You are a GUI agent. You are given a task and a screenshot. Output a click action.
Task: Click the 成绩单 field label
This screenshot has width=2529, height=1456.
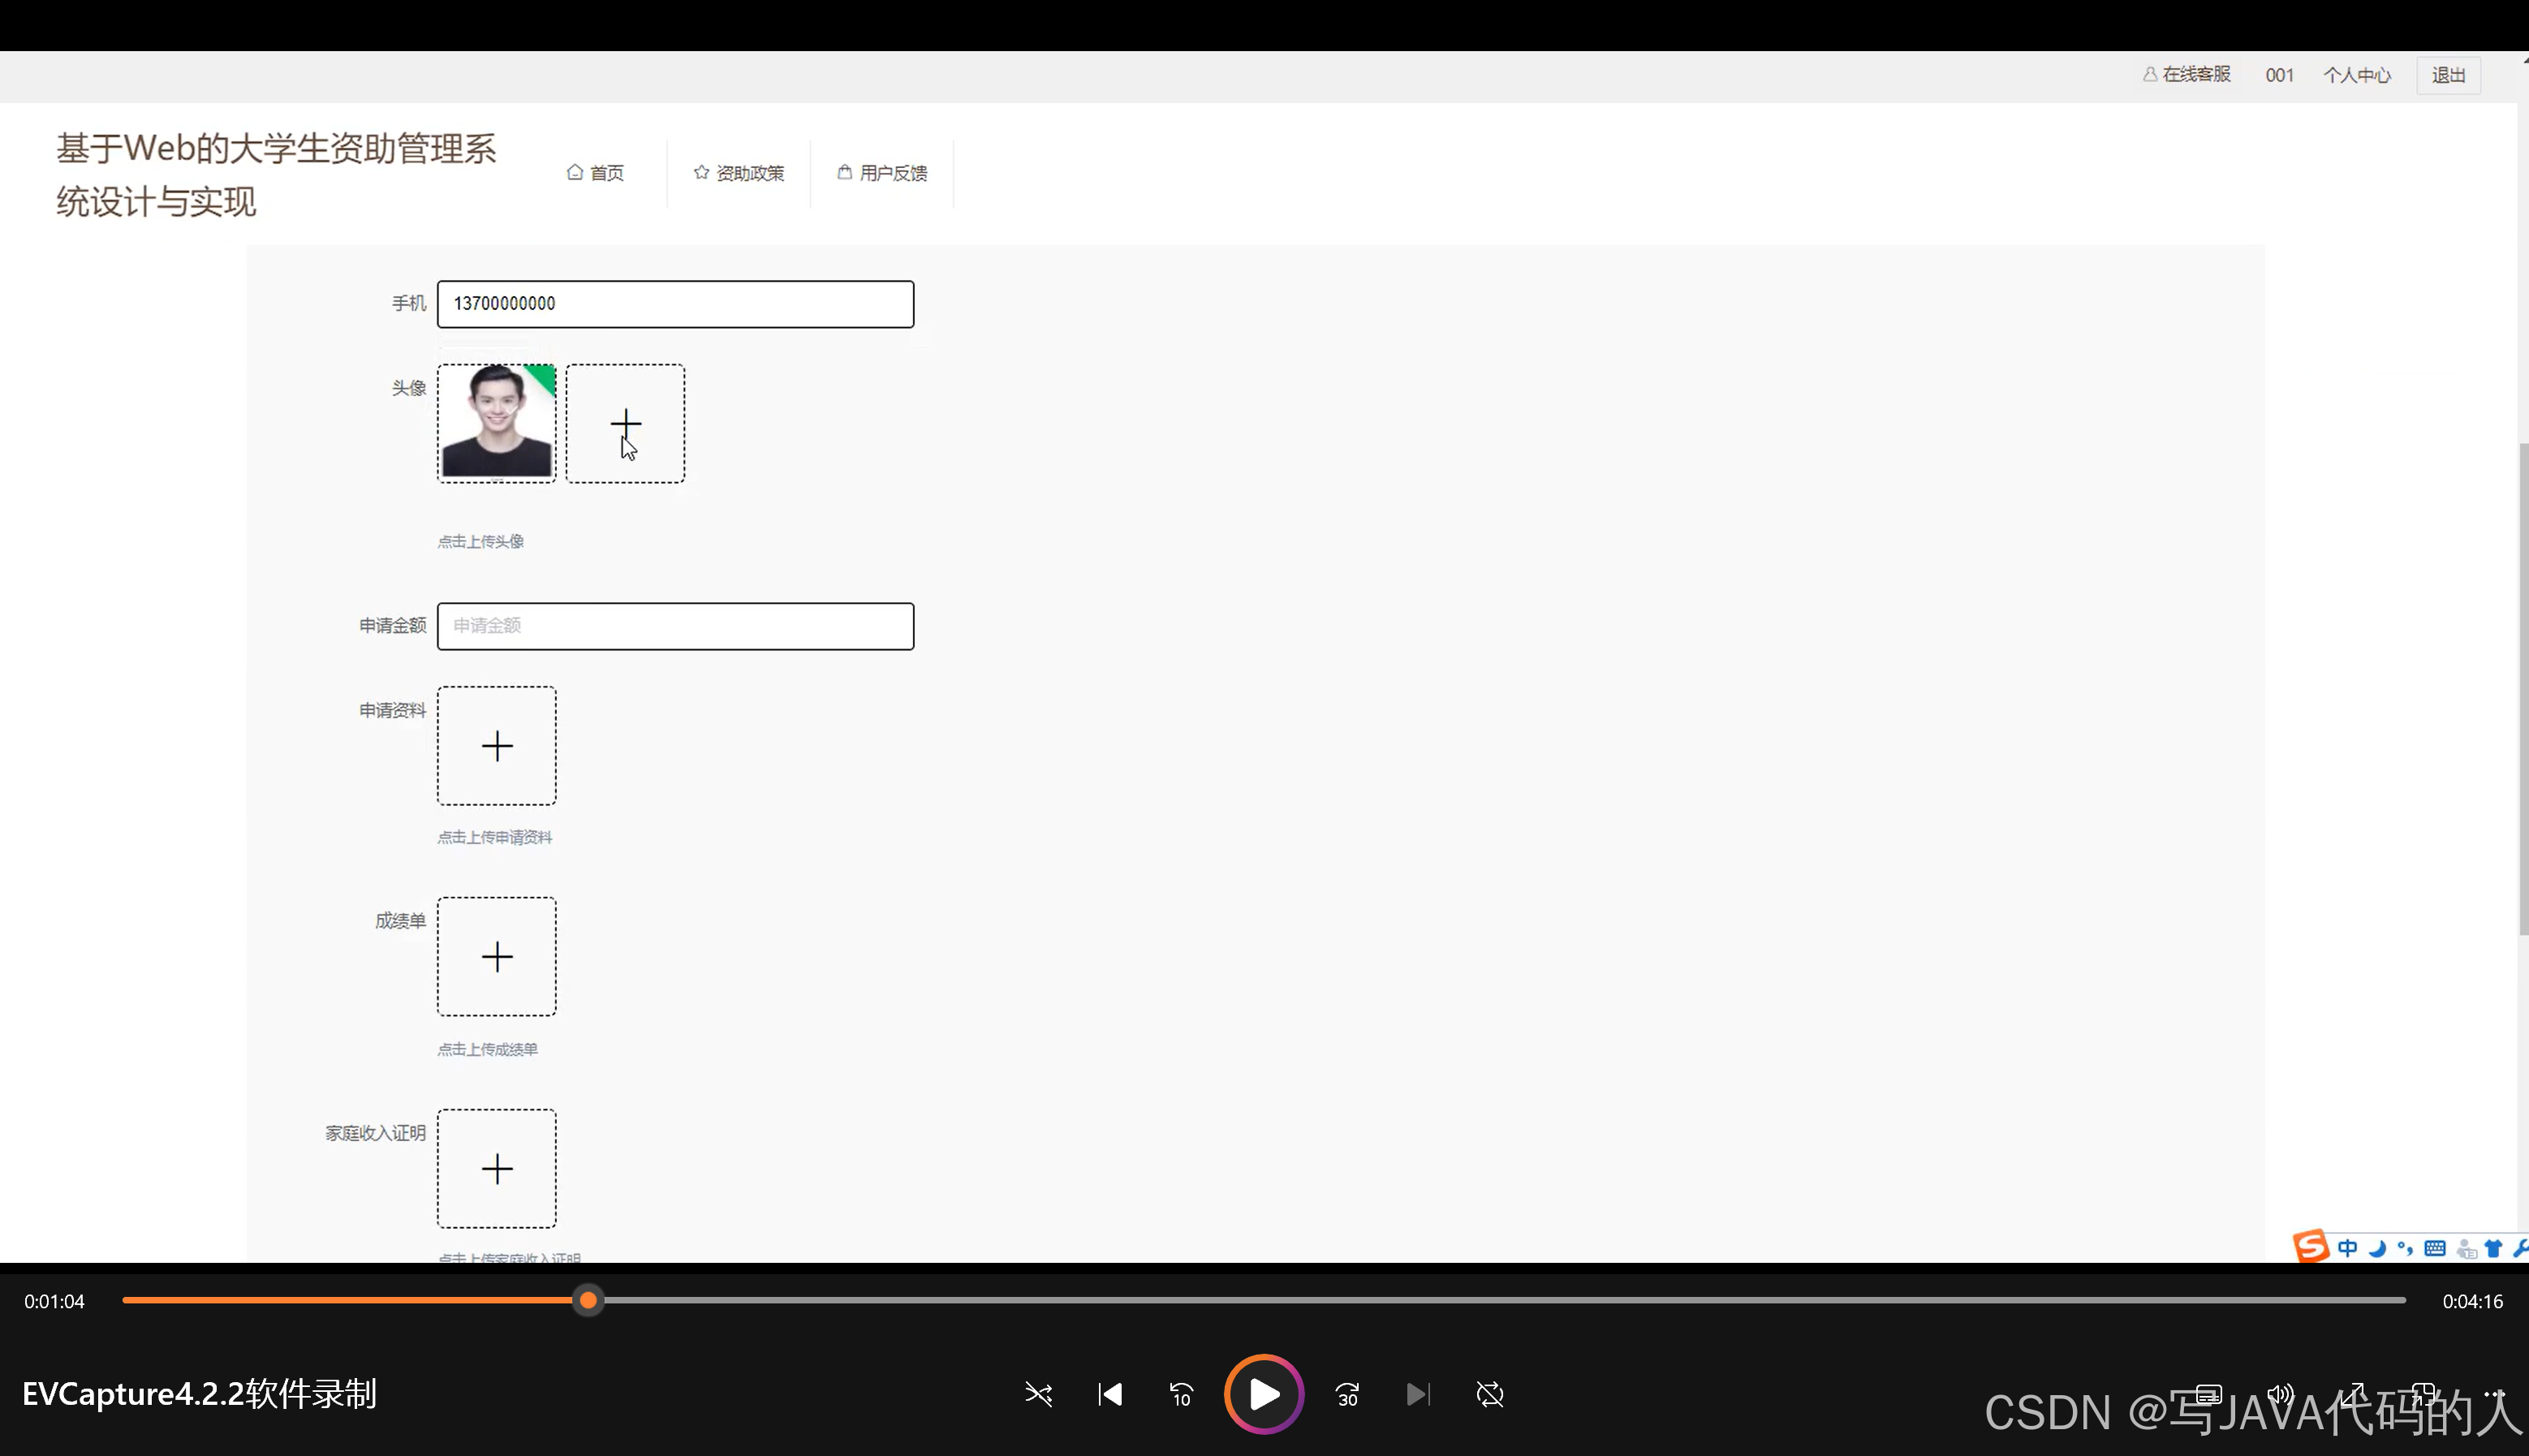point(401,921)
